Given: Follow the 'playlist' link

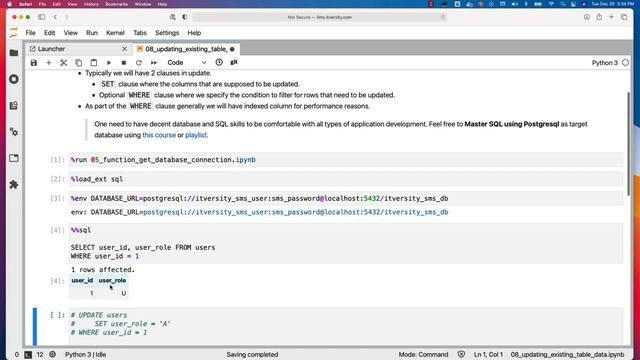Looking at the screenshot, I should (x=196, y=135).
